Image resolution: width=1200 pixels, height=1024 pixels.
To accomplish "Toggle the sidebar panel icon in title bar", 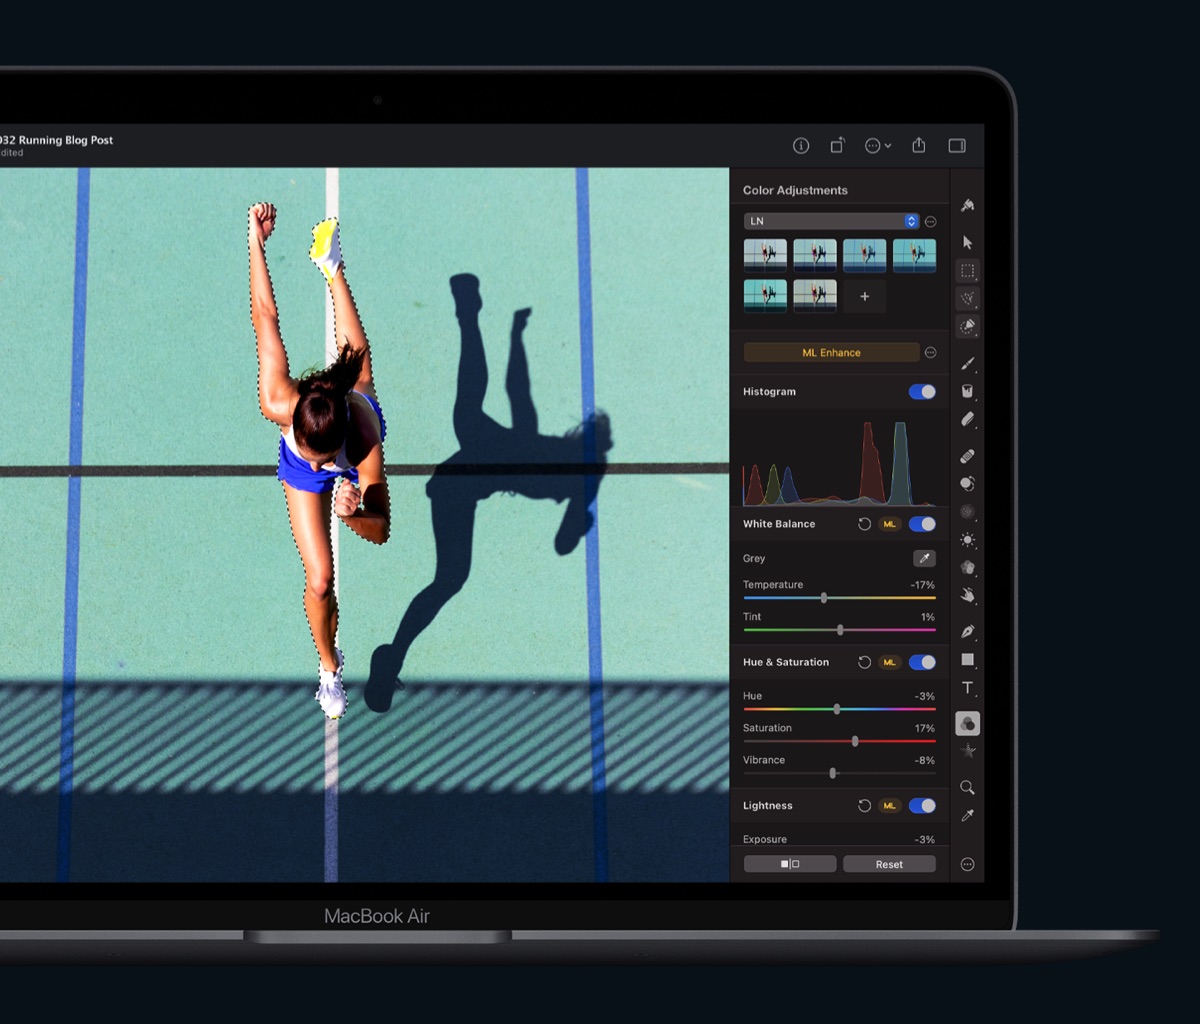I will click(x=957, y=145).
